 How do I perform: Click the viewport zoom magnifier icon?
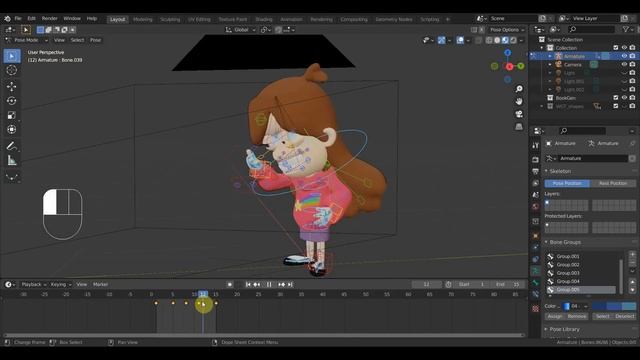click(519, 89)
